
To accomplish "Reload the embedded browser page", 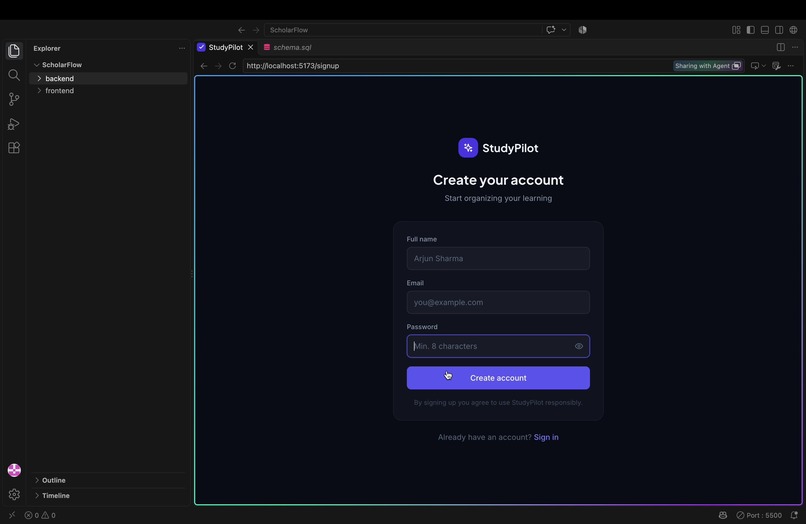I will pyautogui.click(x=232, y=66).
